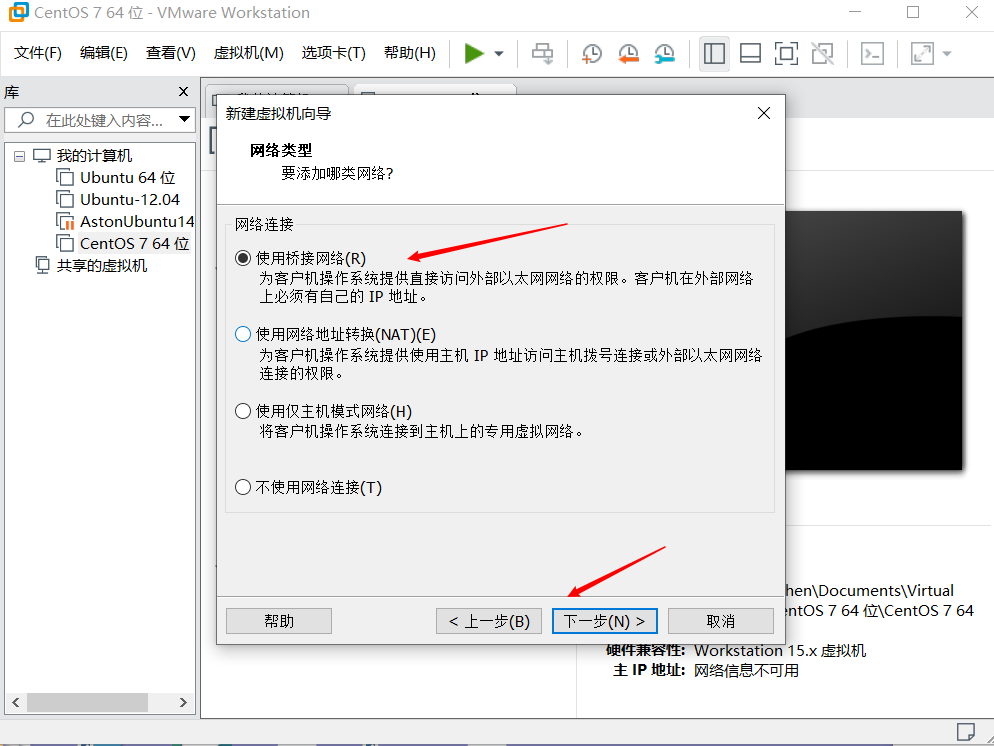Select the Ubuntu 64 位 virtual machine
994x746 pixels.
[127, 177]
